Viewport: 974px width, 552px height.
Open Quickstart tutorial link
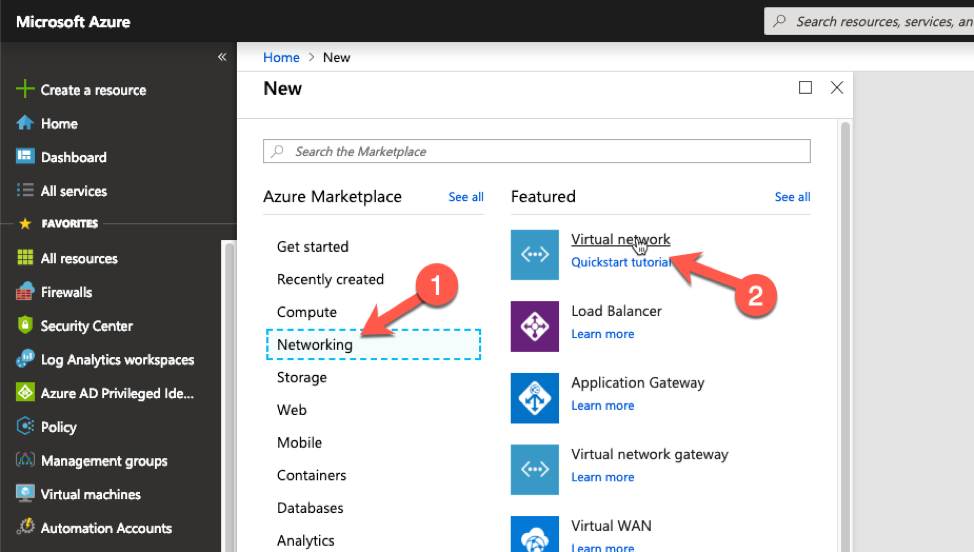click(x=621, y=262)
